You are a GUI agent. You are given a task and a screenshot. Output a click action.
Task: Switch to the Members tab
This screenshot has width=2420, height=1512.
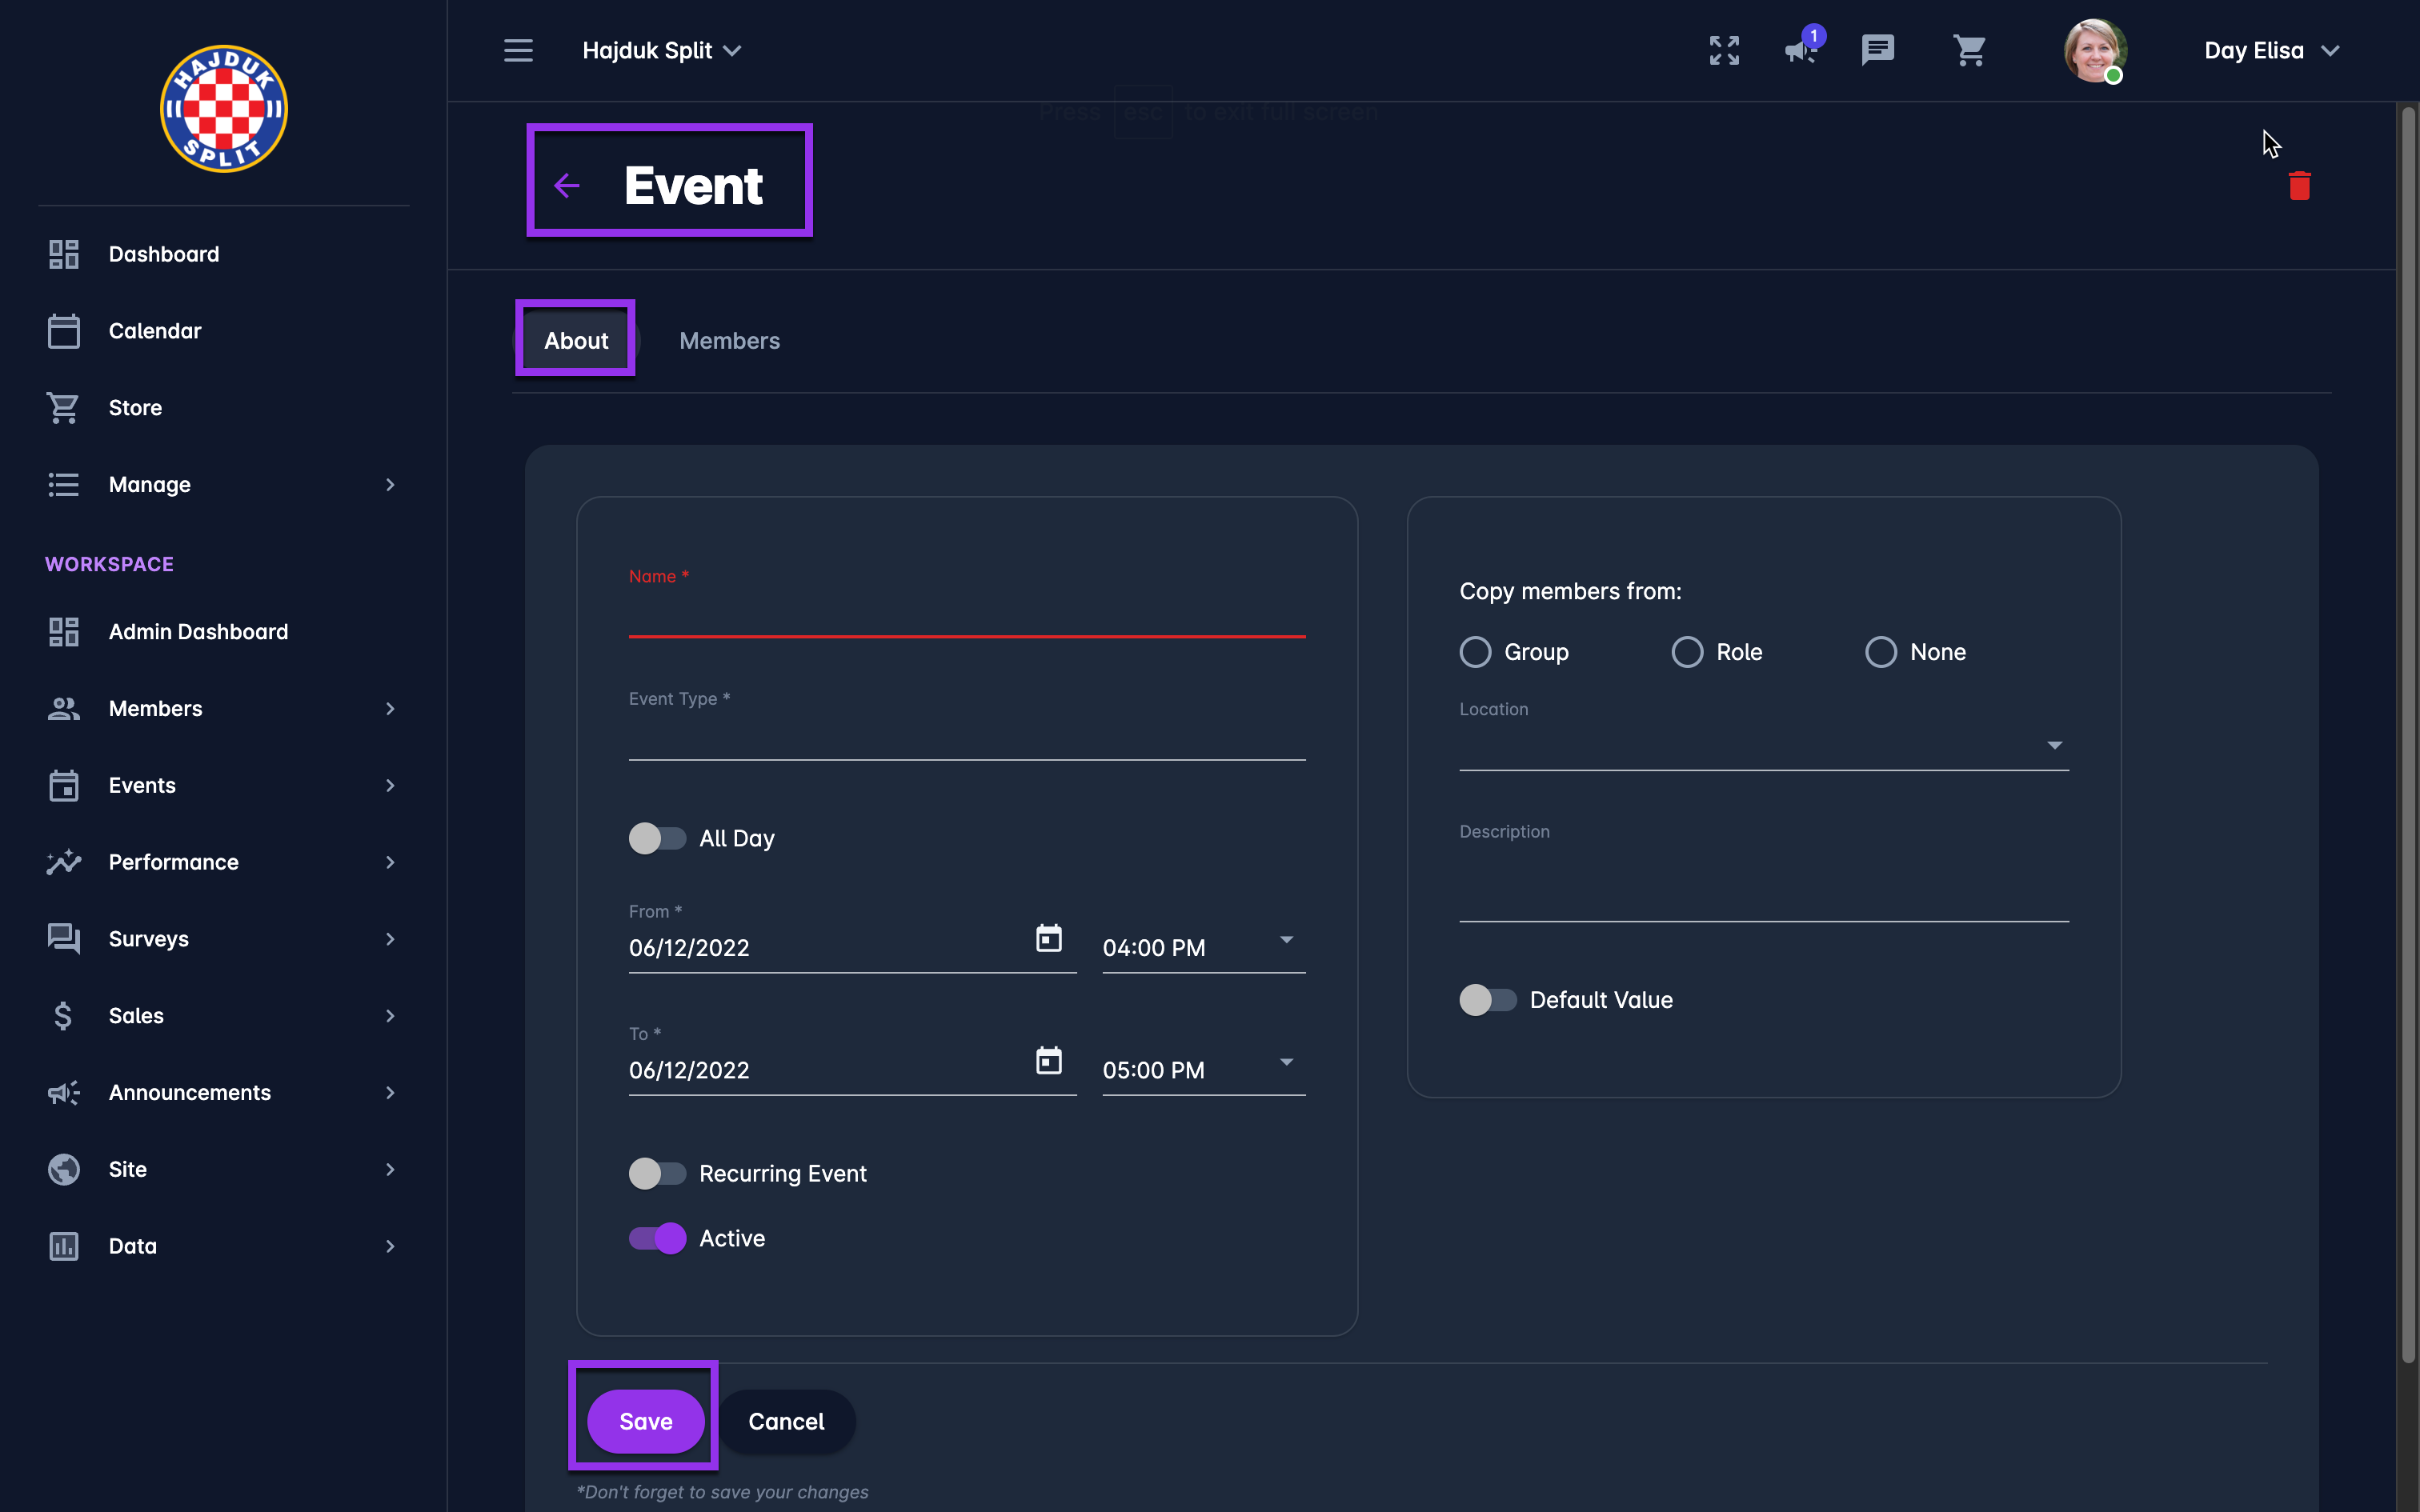pyautogui.click(x=729, y=341)
